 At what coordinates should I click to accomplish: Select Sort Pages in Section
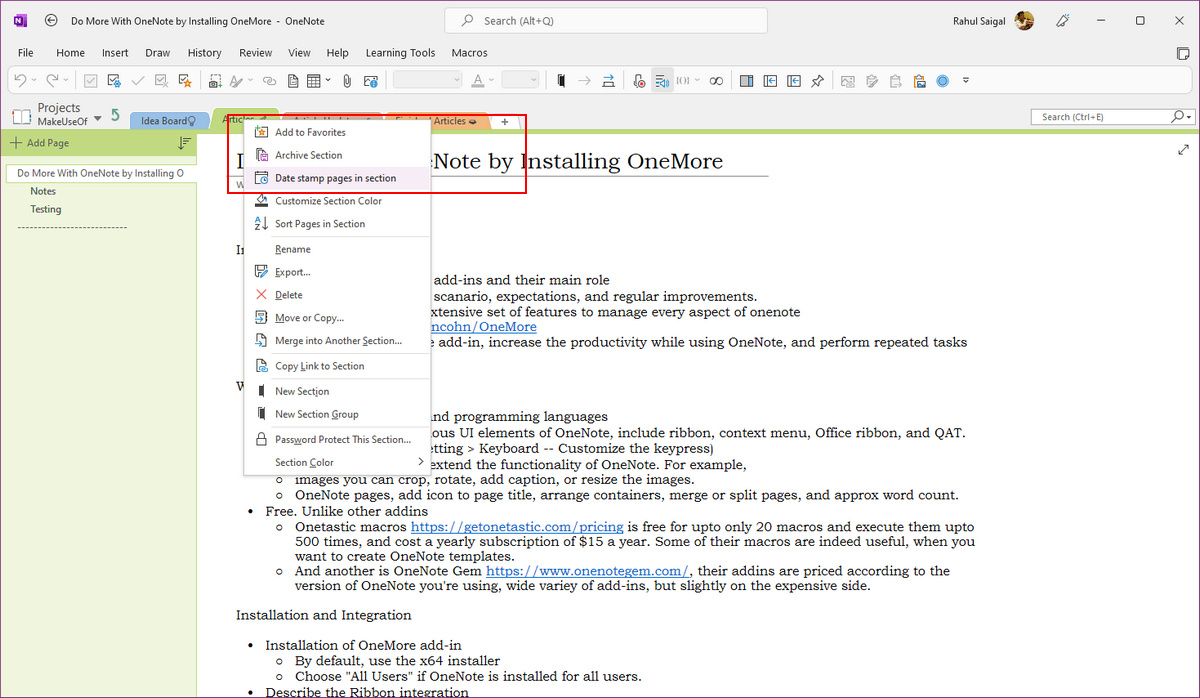[337, 224]
